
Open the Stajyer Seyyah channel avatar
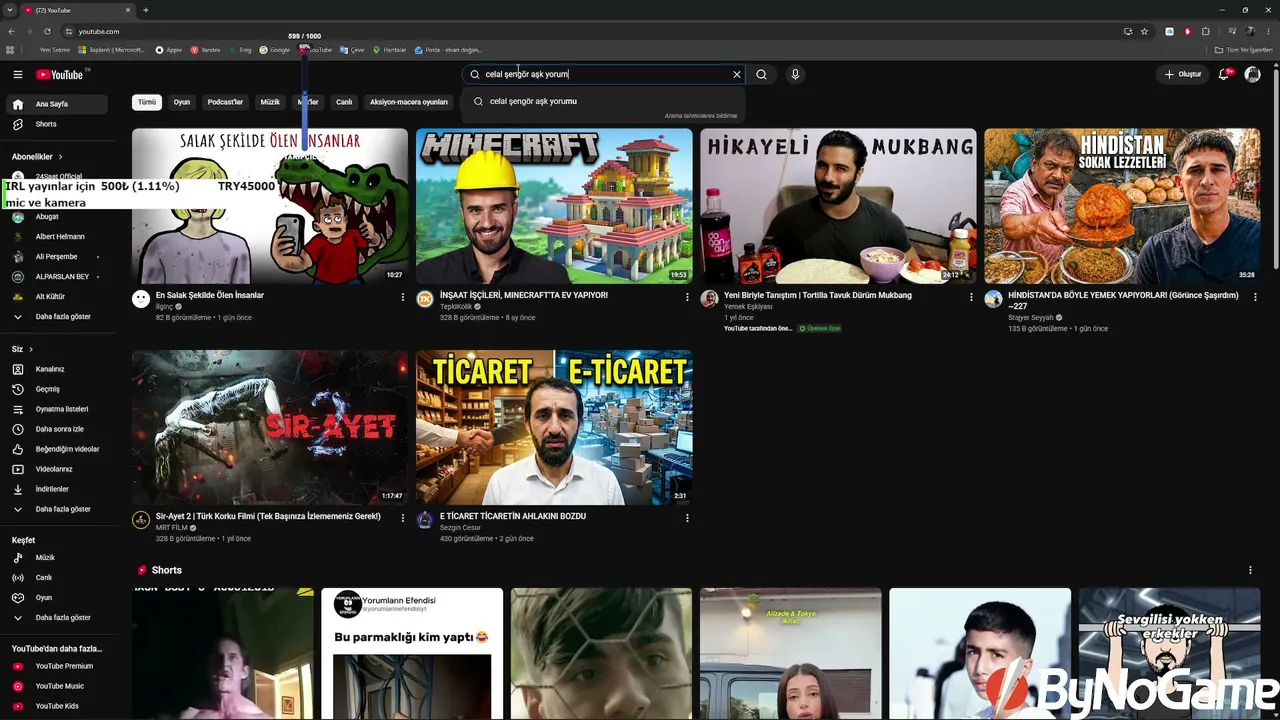click(993, 299)
